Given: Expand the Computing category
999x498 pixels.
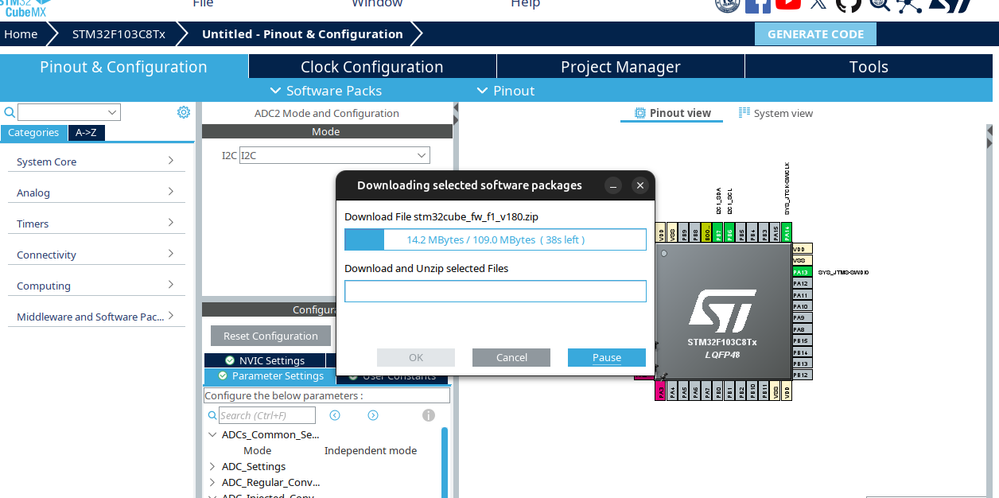Looking at the screenshot, I should coord(96,286).
